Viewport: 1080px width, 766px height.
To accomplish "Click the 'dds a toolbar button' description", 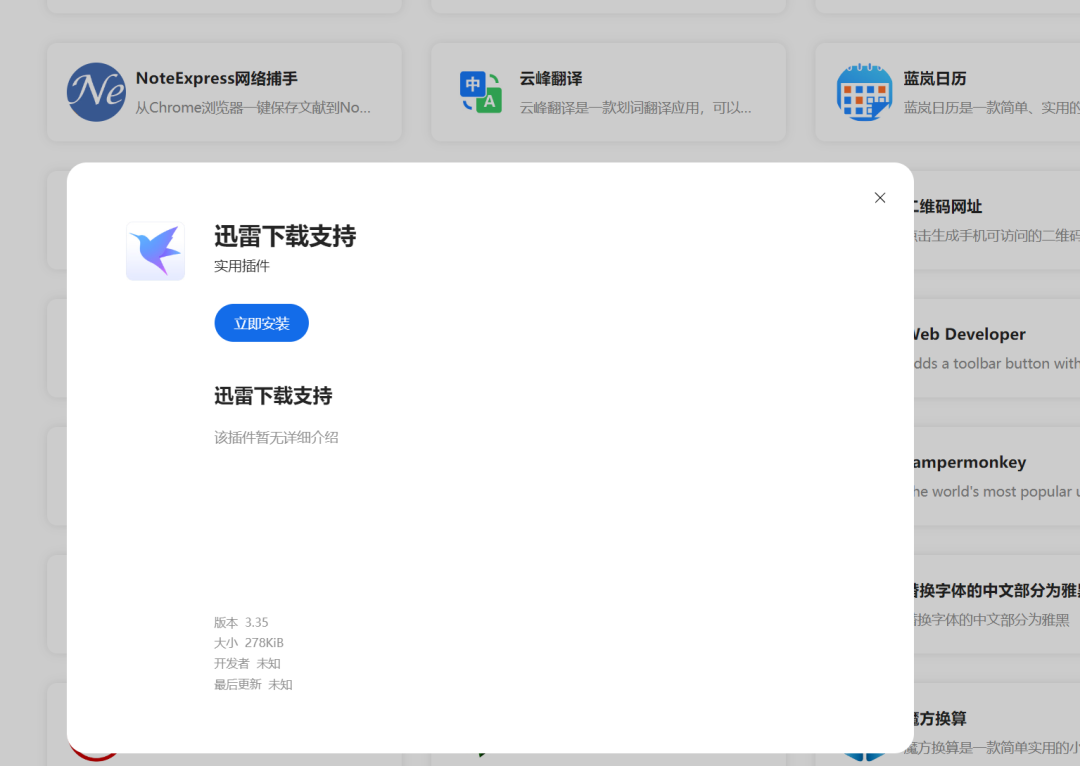I will coord(997,363).
